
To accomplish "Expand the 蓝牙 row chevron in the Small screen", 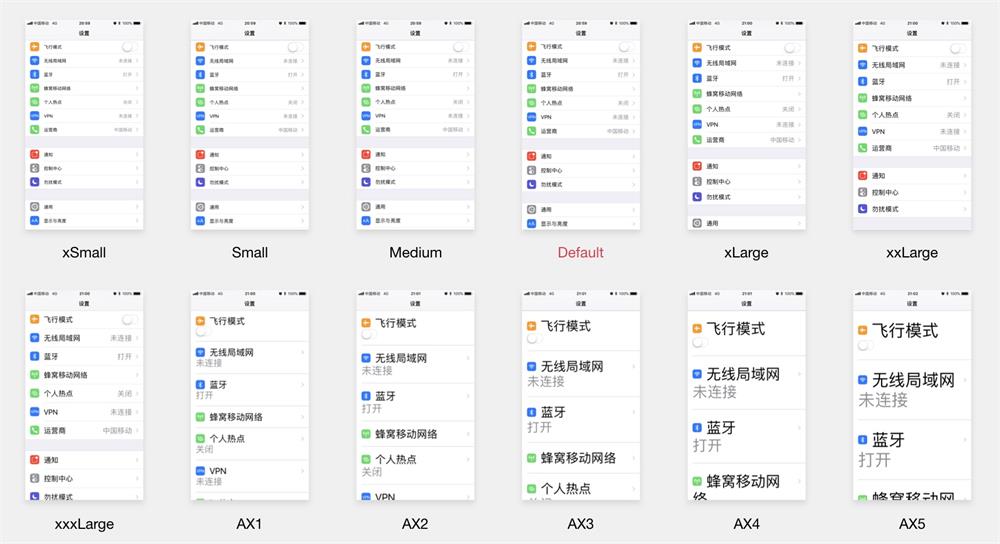I will click(302, 75).
